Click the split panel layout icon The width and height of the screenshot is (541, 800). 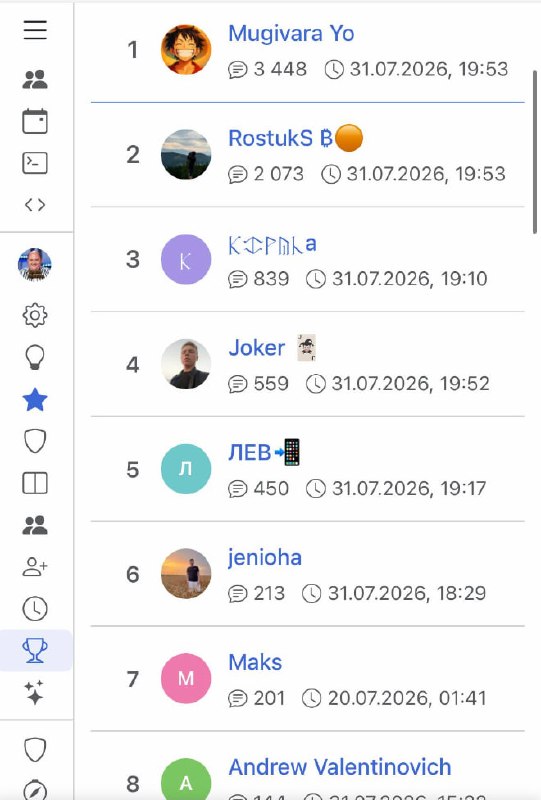tap(35, 483)
